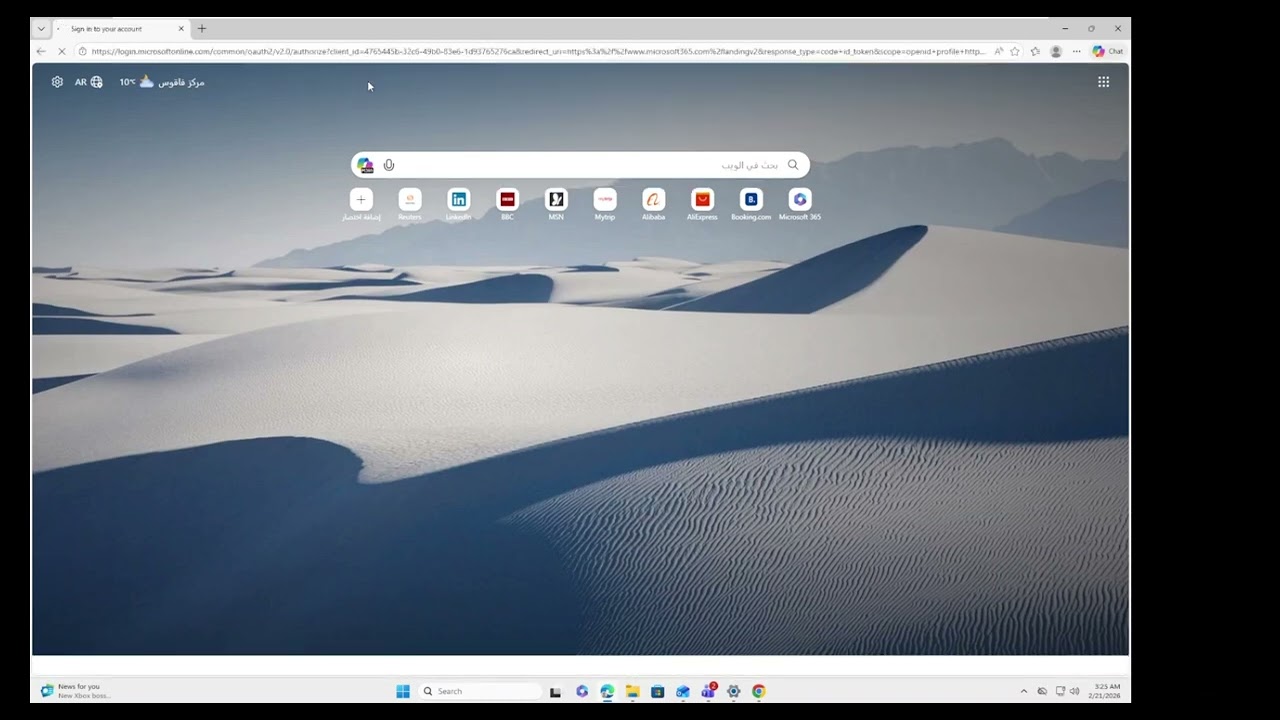Stop page loading with X button
This screenshot has height=720, width=1280.
(x=62, y=51)
